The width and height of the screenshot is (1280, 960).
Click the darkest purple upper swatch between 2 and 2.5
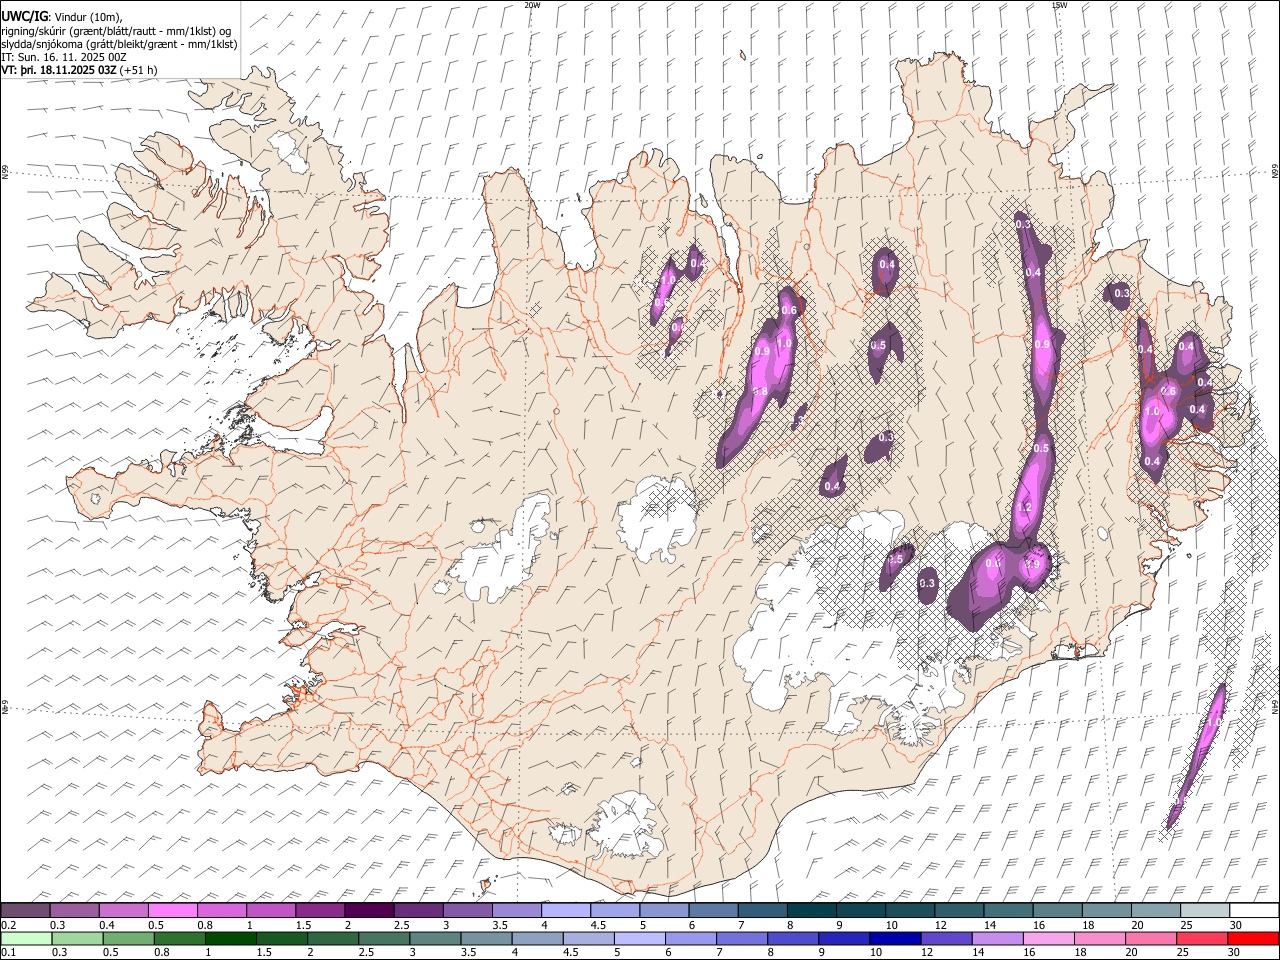tap(369, 910)
